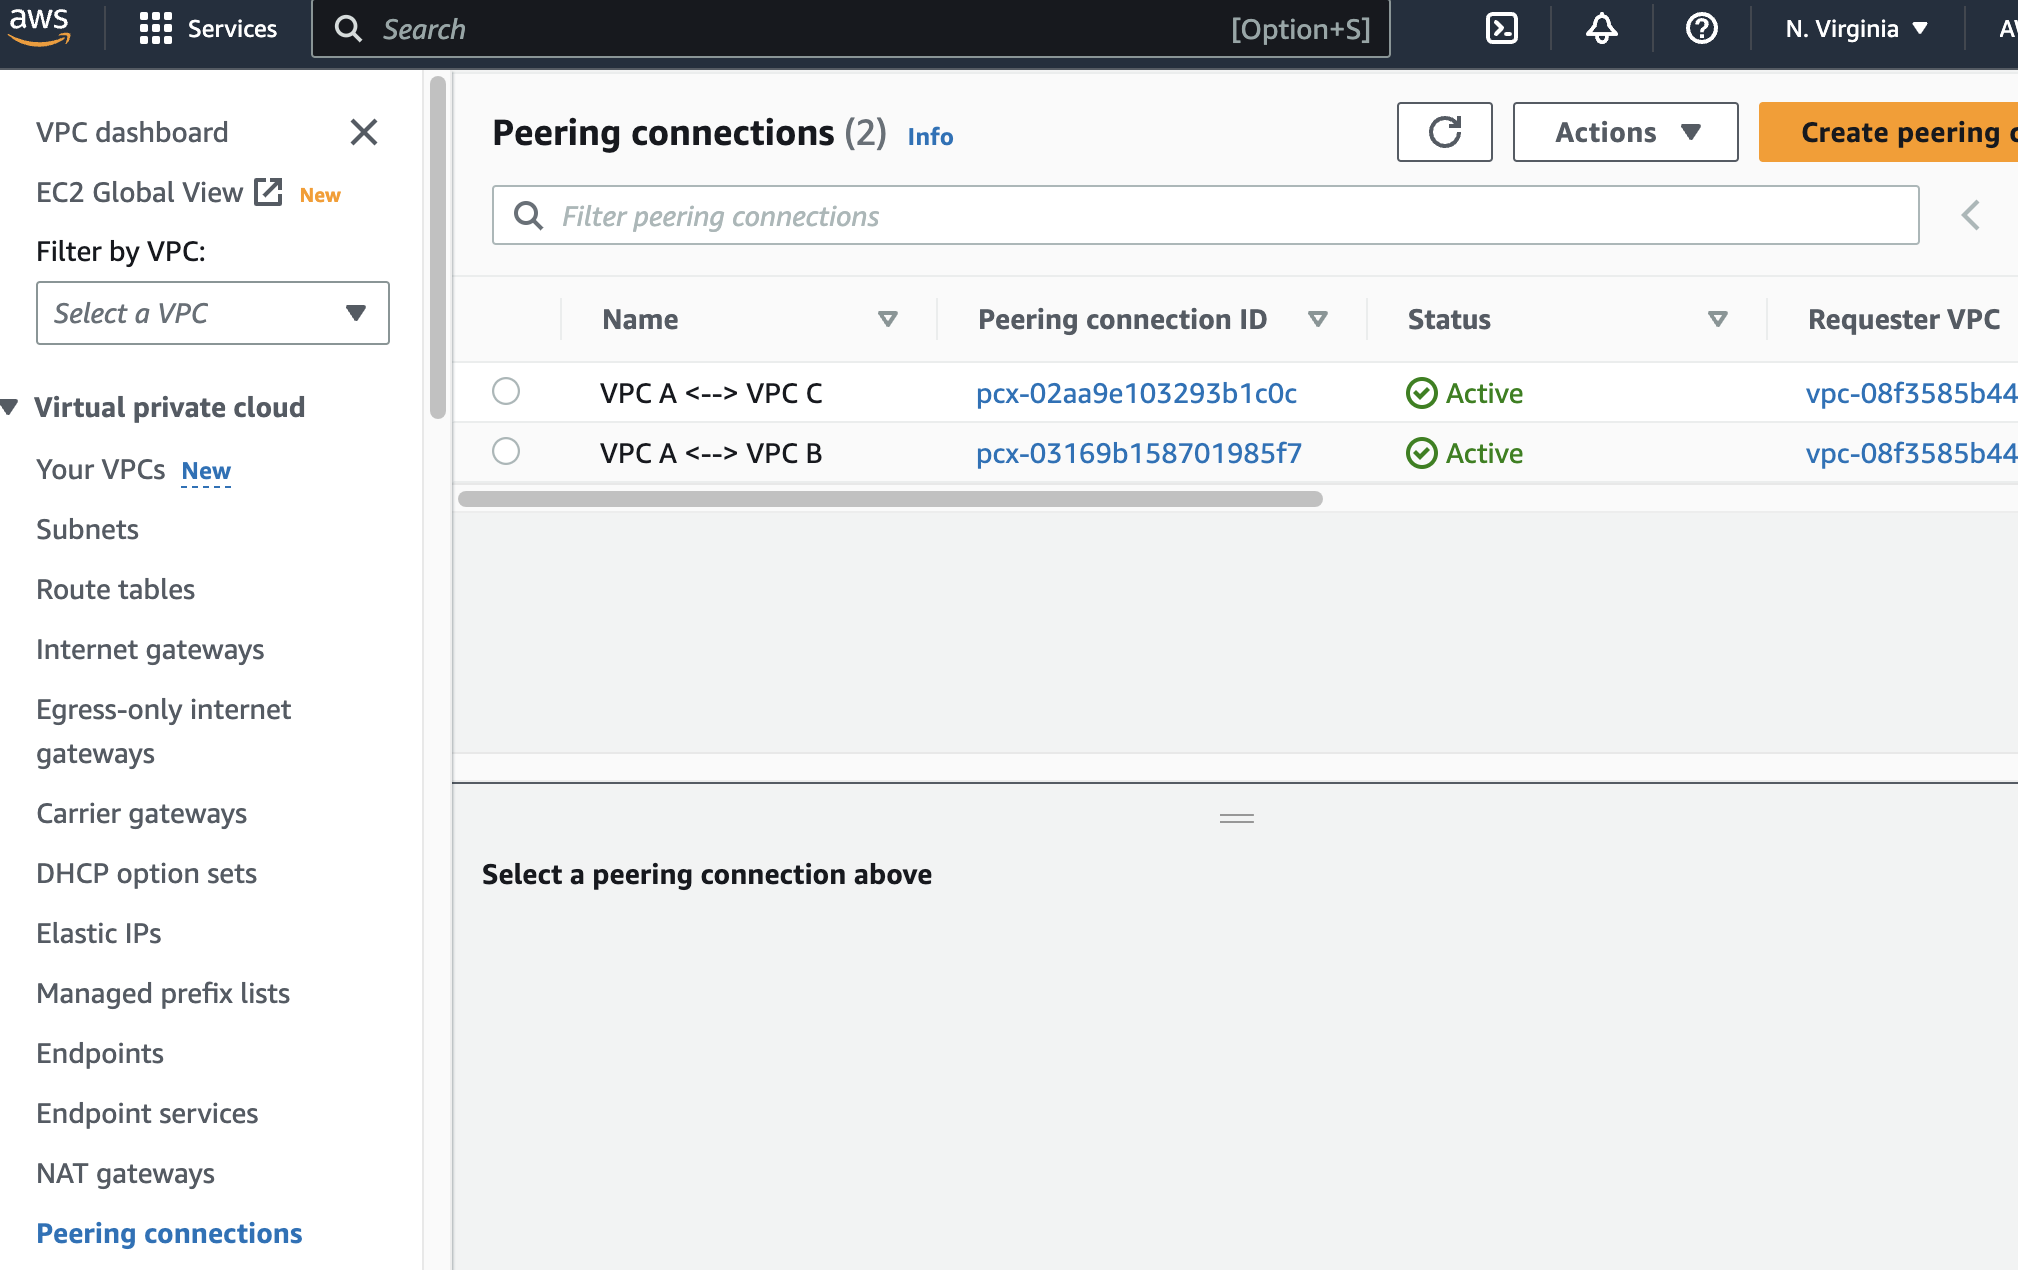Open the notifications bell
This screenshot has height=1270, width=2018.
pyautogui.click(x=1601, y=28)
